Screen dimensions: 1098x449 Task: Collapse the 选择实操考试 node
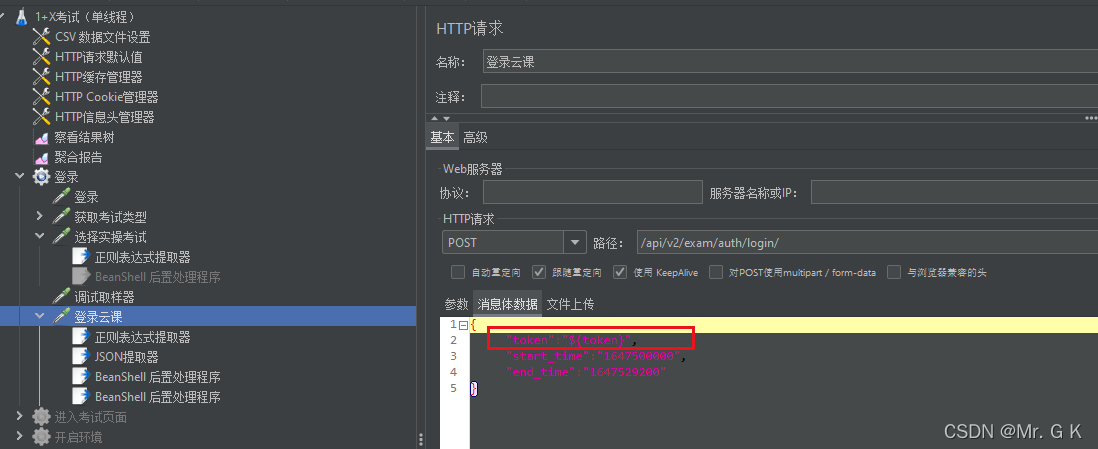pos(40,237)
